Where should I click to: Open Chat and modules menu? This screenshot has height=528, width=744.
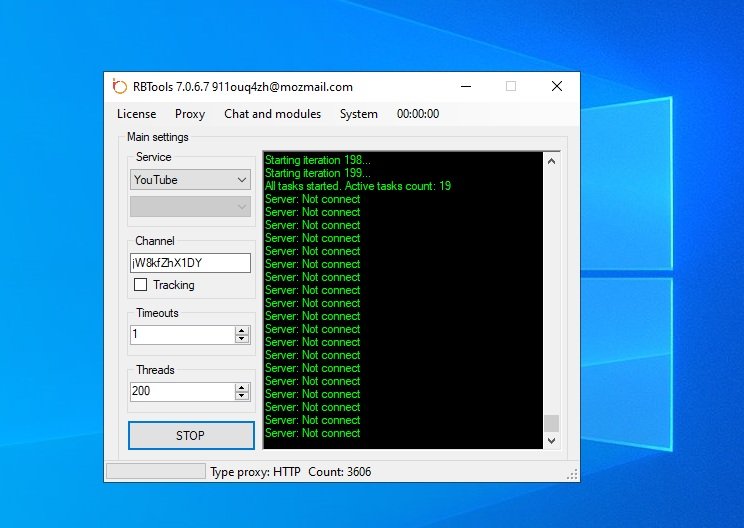click(x=272, y=114)
